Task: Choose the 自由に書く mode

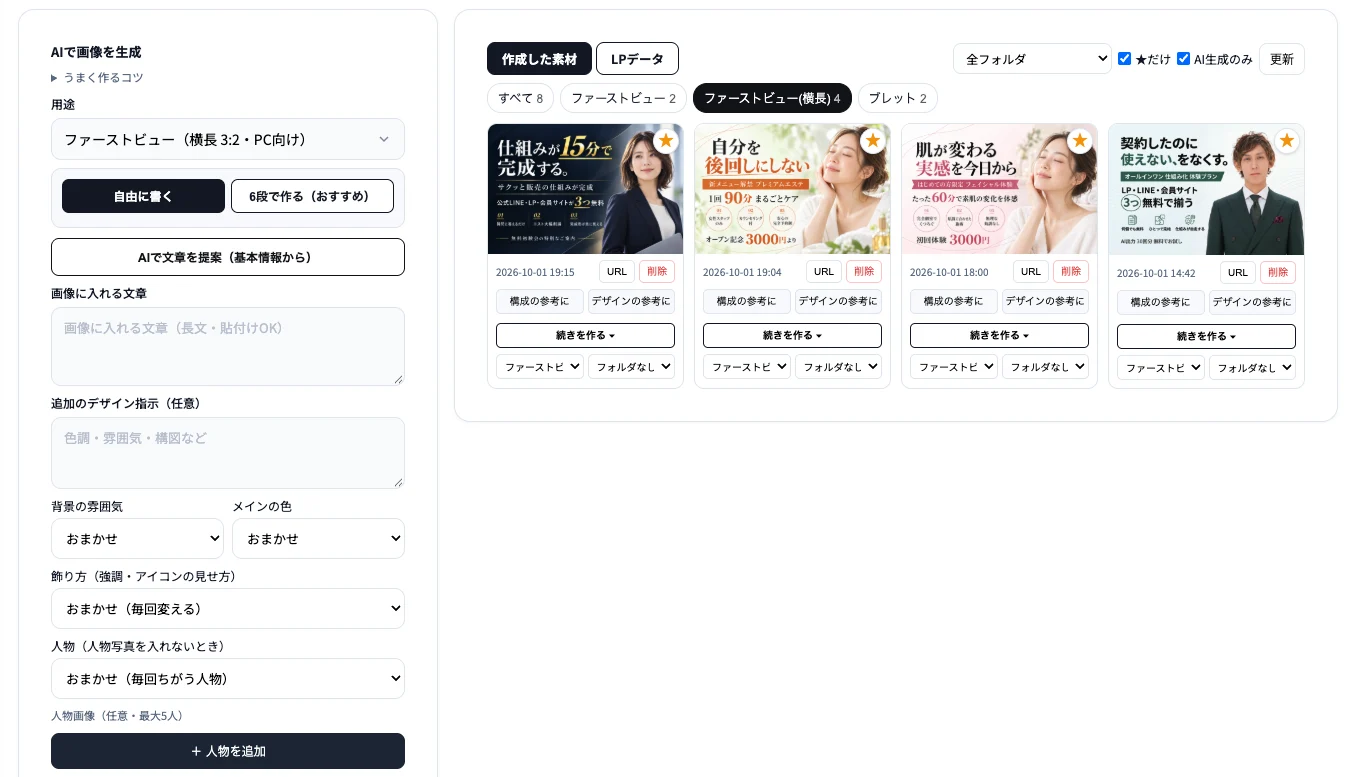Action: click(143, 196)
